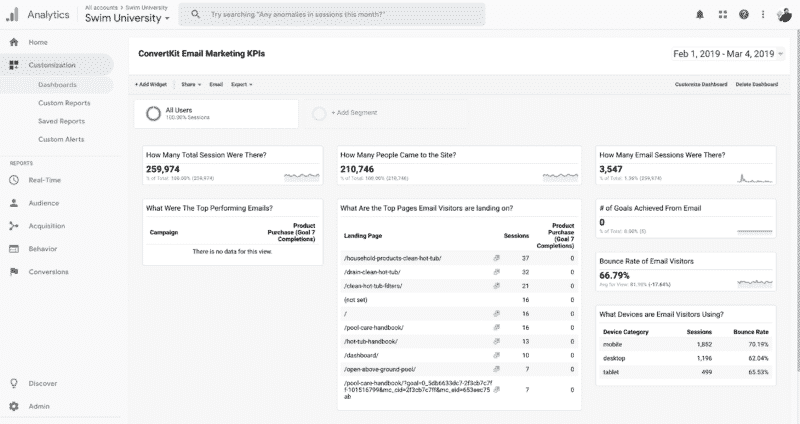Click the Device Category column header
Screen dimensions: 800x424
(626, 332)
